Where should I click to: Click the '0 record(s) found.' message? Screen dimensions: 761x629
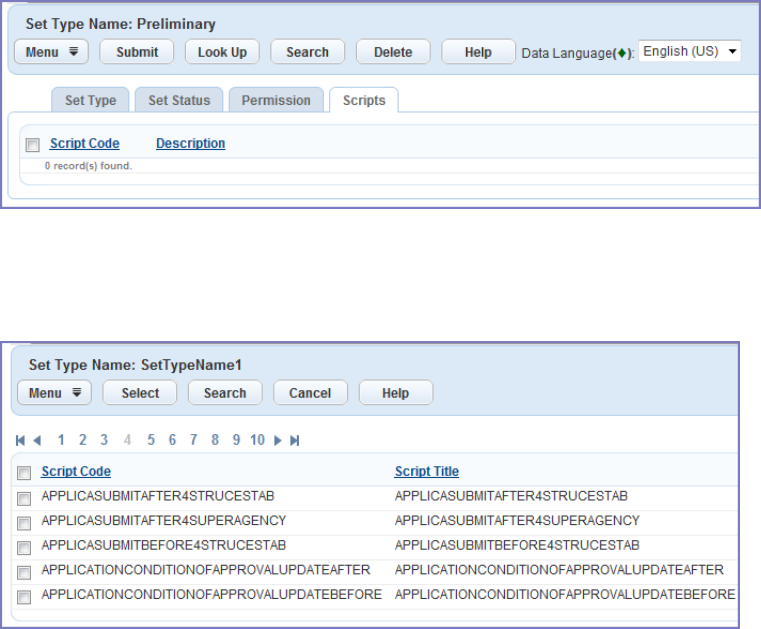click(88, 166)
